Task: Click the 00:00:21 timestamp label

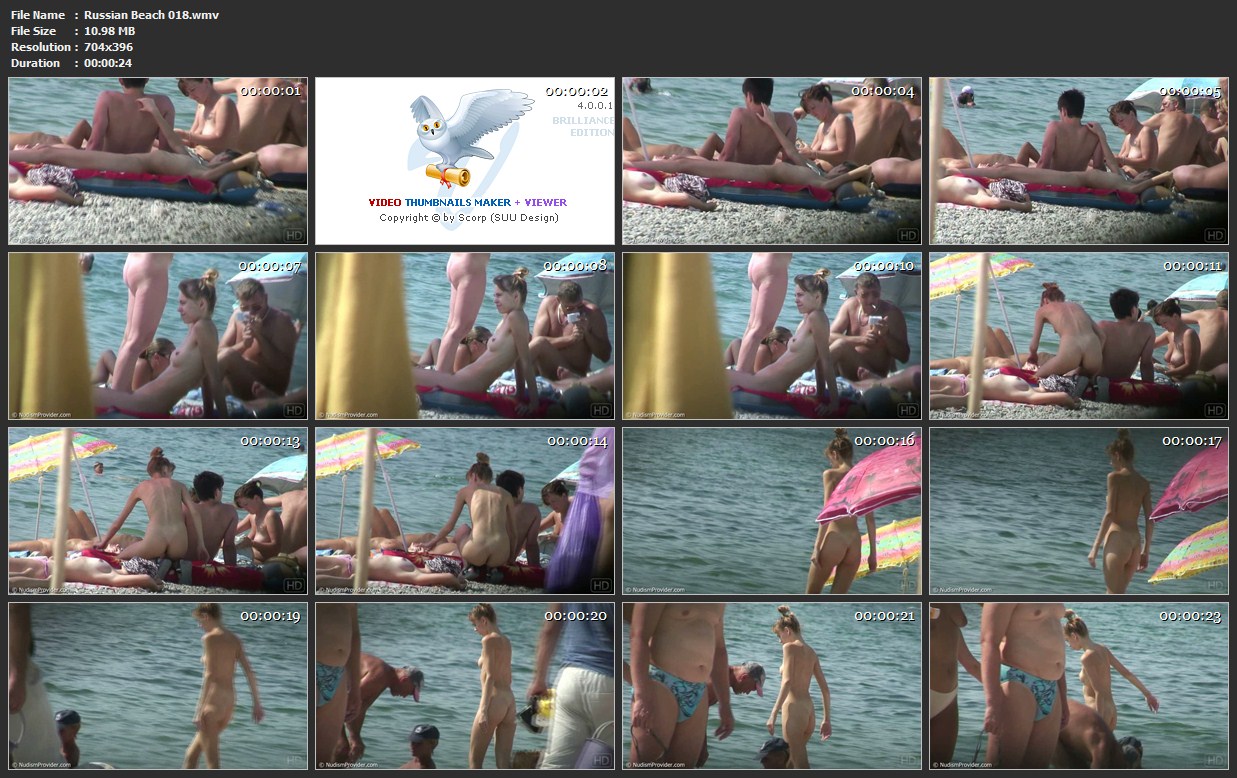Action: [x=883, y=616]
